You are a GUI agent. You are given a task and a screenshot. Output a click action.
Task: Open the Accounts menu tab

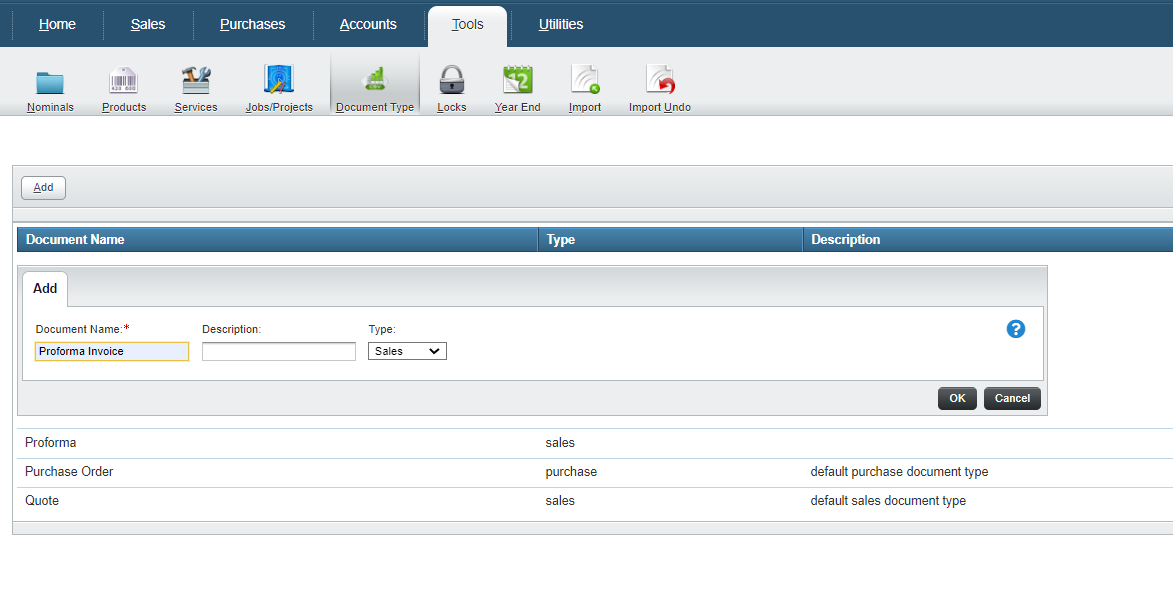[x=368, y=24]
